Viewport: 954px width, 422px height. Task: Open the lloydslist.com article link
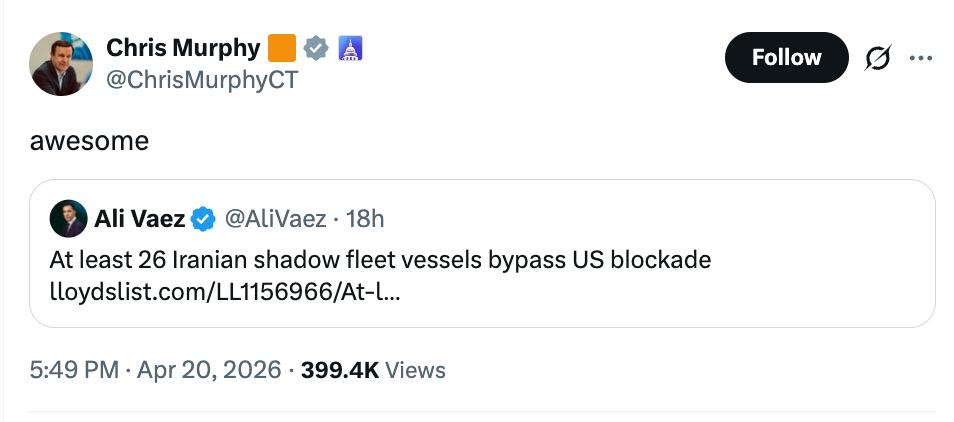coord(225,292)
